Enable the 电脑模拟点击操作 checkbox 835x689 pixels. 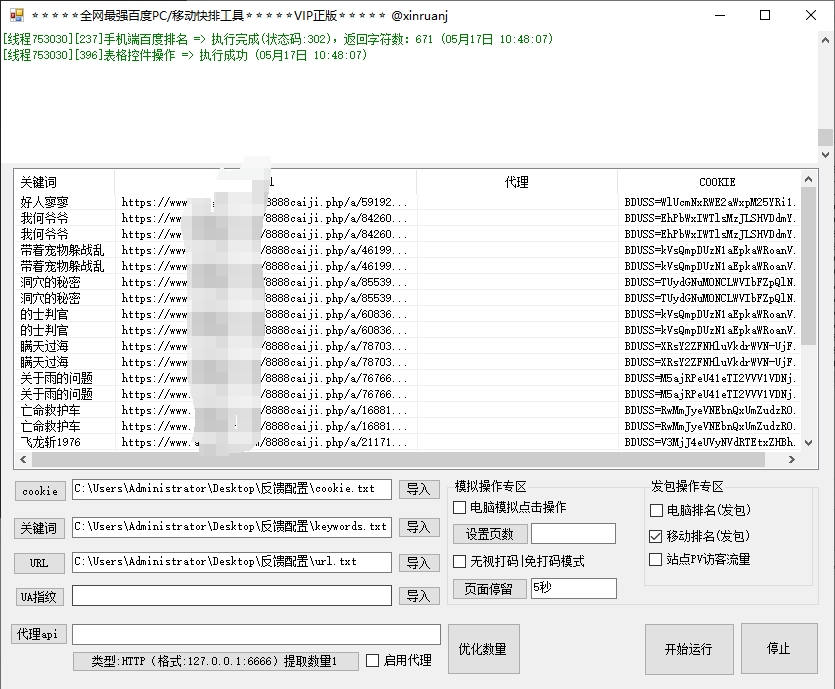(460, 507)
